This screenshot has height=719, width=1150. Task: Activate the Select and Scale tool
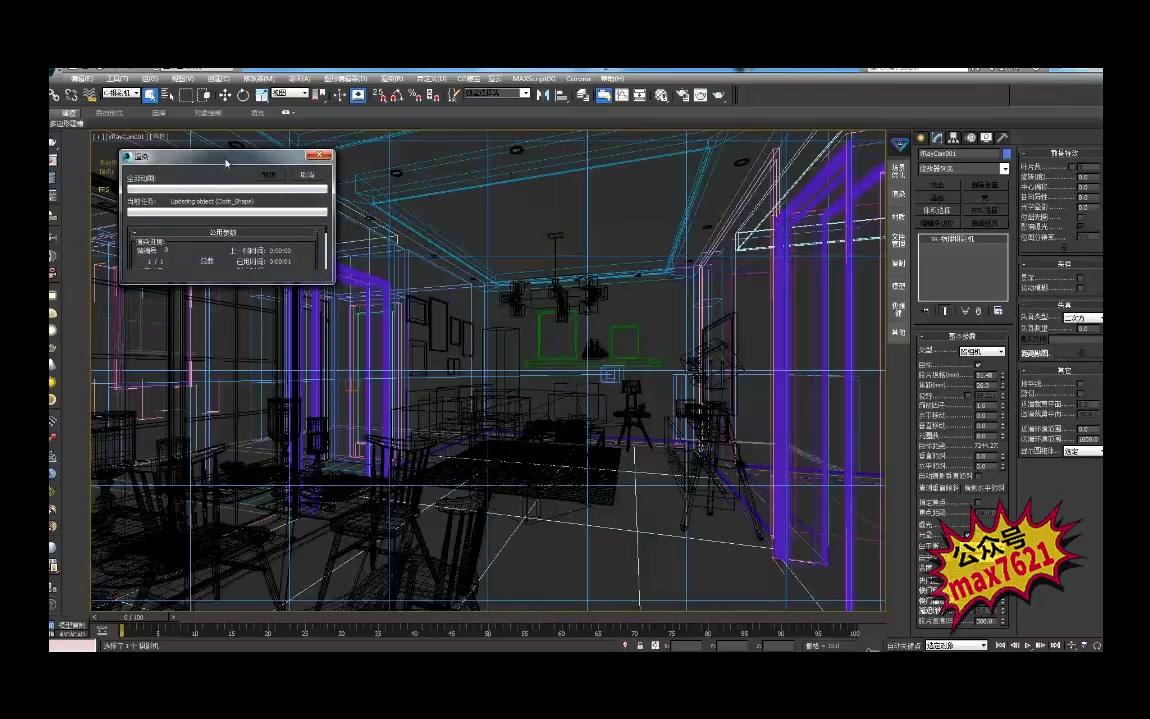262,95
